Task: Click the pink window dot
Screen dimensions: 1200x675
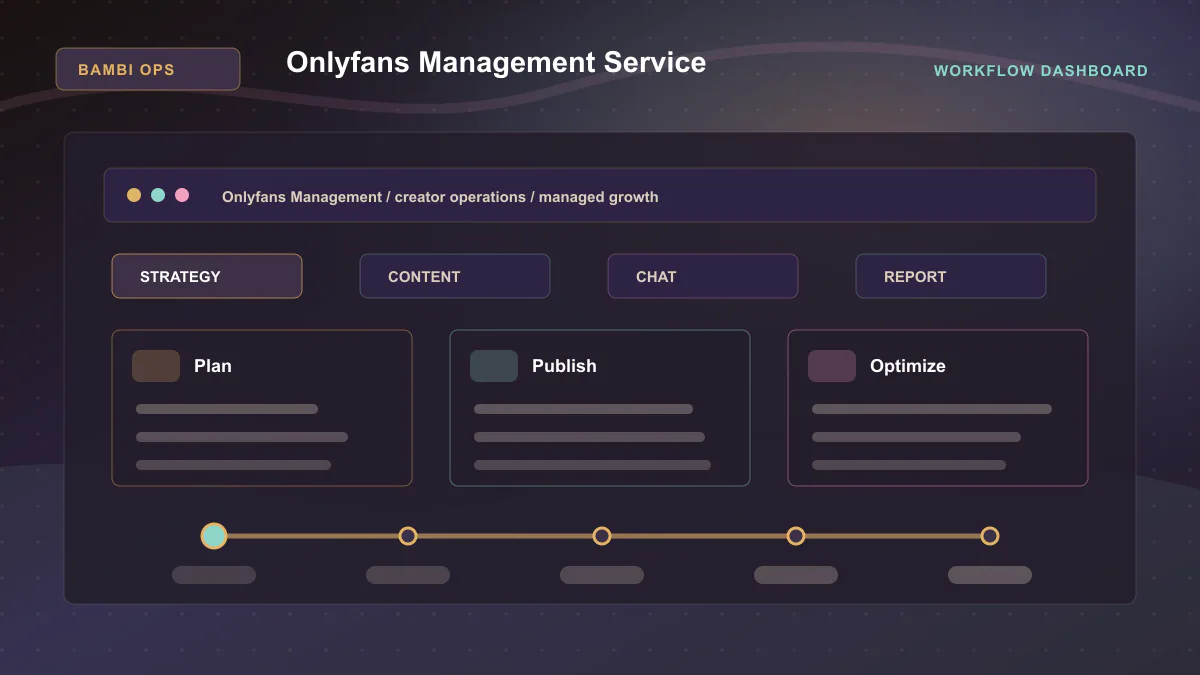Action: tap(182, 195)
